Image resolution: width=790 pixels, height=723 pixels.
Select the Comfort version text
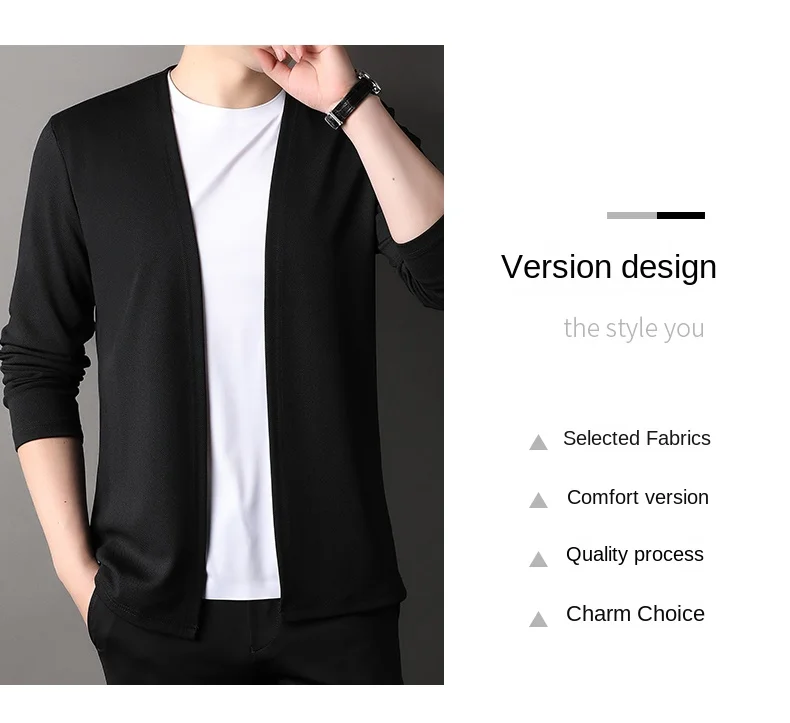click(x=637, y=497)
